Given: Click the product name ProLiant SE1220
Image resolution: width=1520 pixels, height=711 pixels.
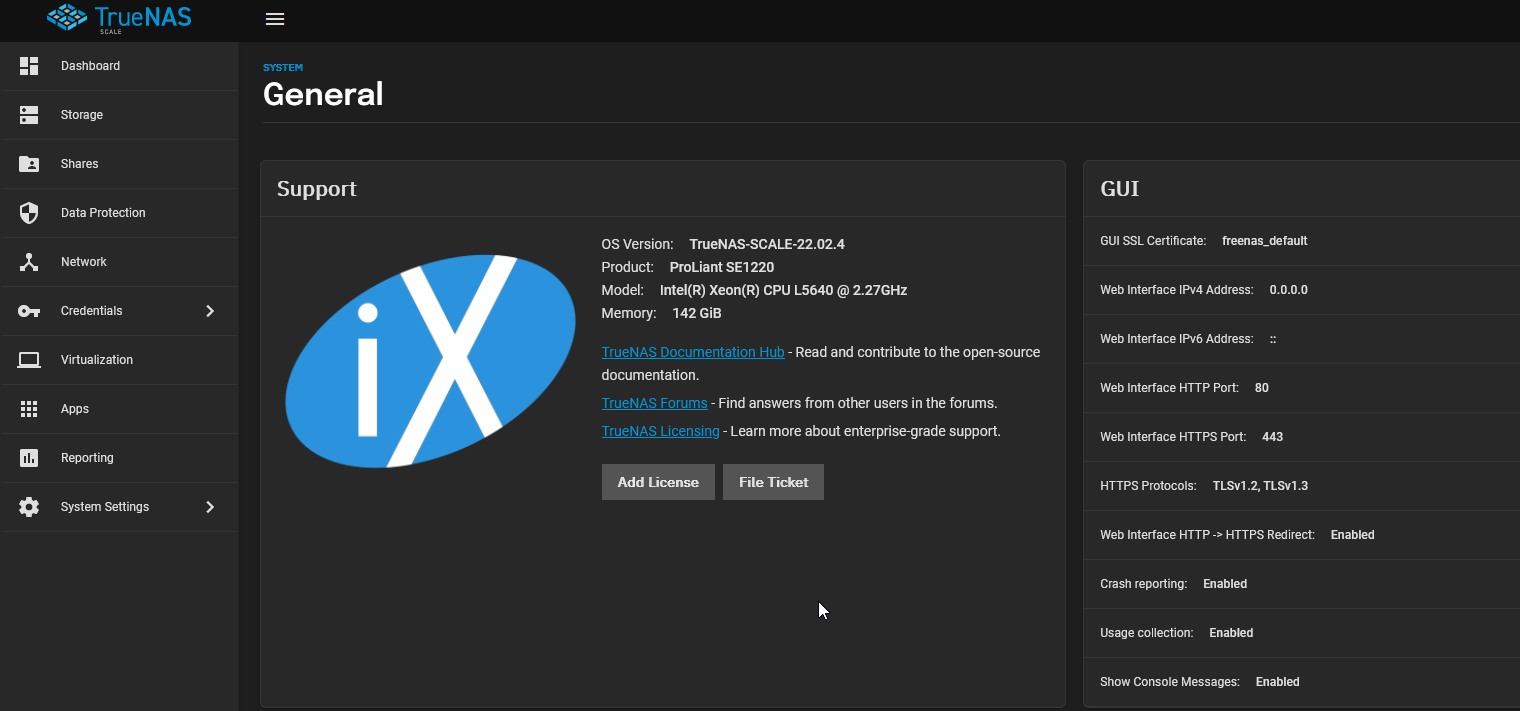Looking at the screenshot, I should (x=722, y=267).
